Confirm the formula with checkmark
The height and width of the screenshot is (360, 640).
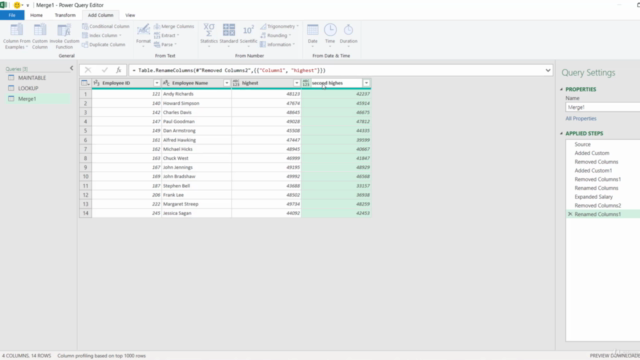[x=104, y=70]
